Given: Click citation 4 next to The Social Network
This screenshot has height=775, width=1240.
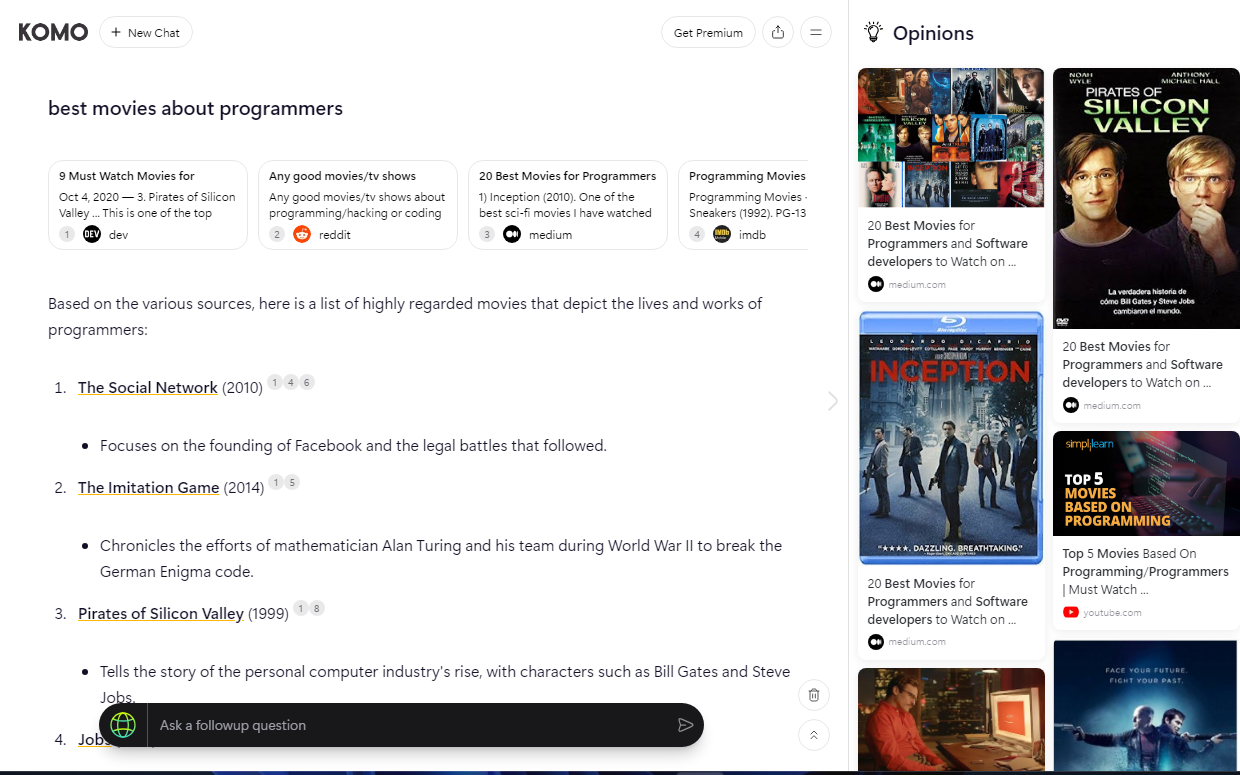Looking at the screenshot, I should [291, 382].
